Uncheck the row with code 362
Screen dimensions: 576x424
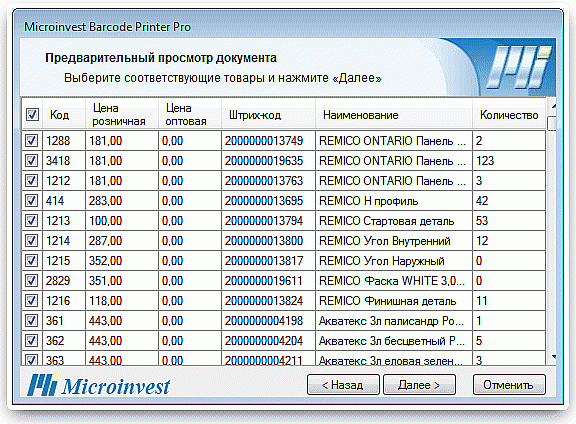[x=31, y=341]
